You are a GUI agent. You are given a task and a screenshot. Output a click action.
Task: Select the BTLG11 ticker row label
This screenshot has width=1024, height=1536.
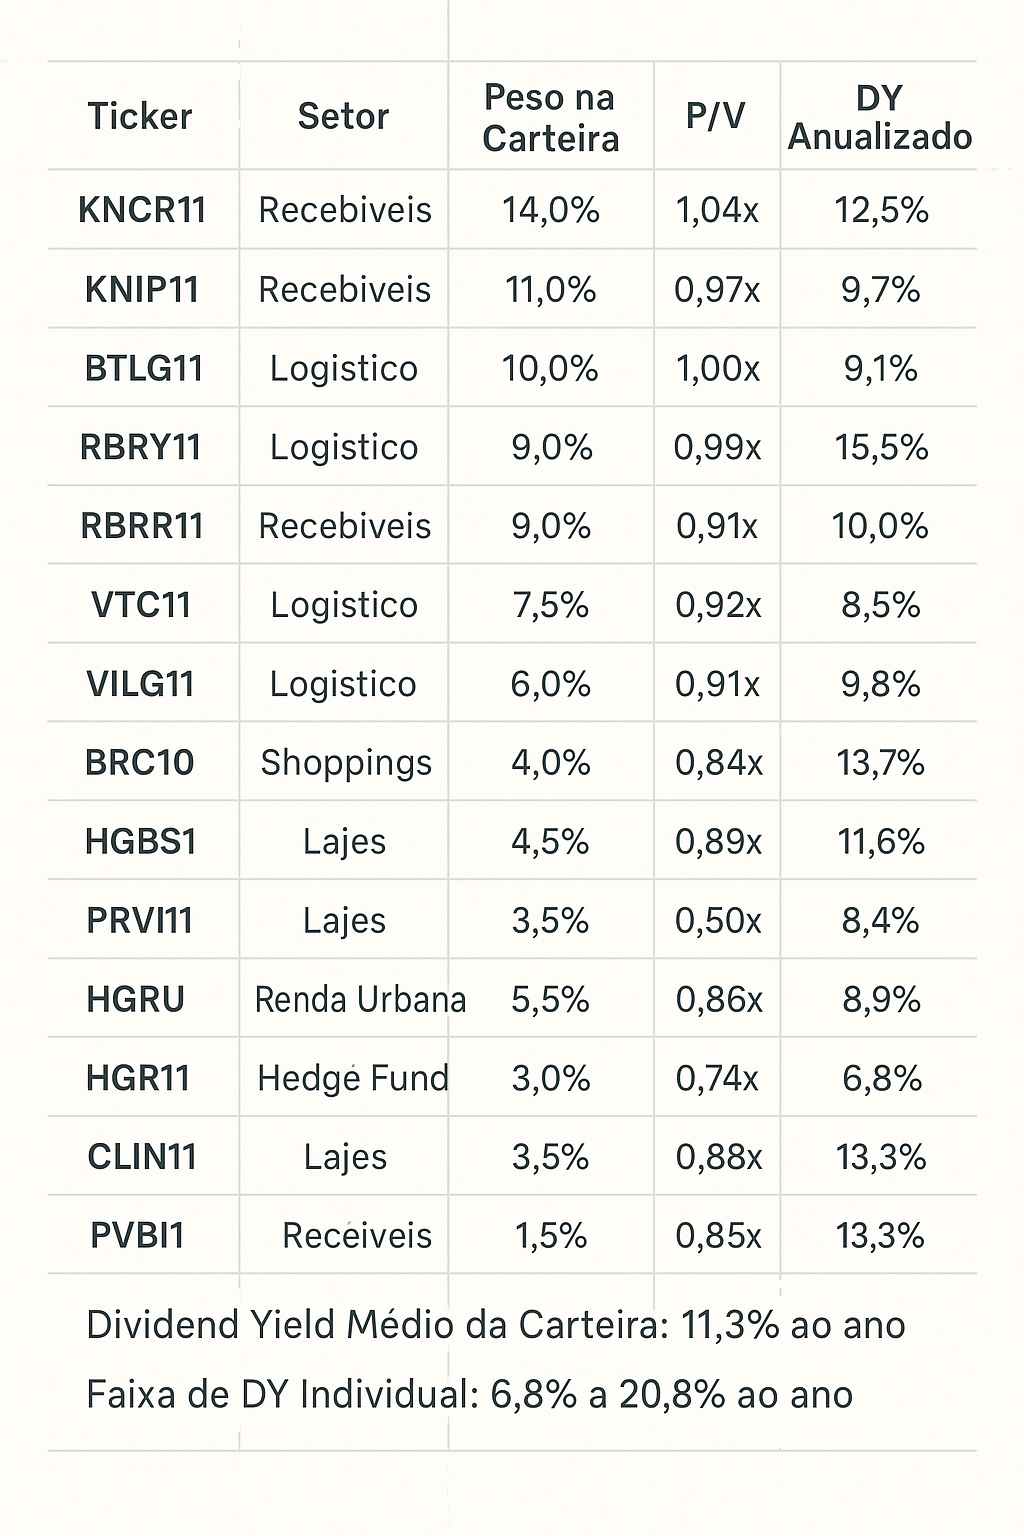coord(144,369)
